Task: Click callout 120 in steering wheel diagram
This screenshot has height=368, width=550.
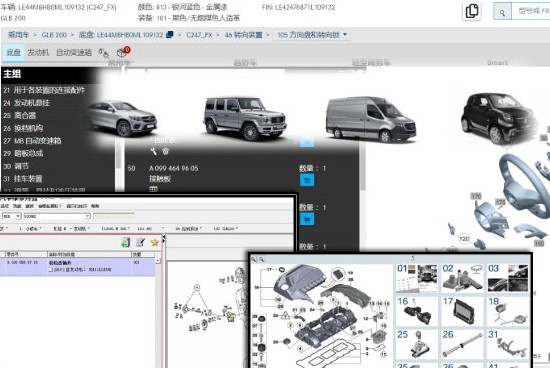Action: point(464,239)
